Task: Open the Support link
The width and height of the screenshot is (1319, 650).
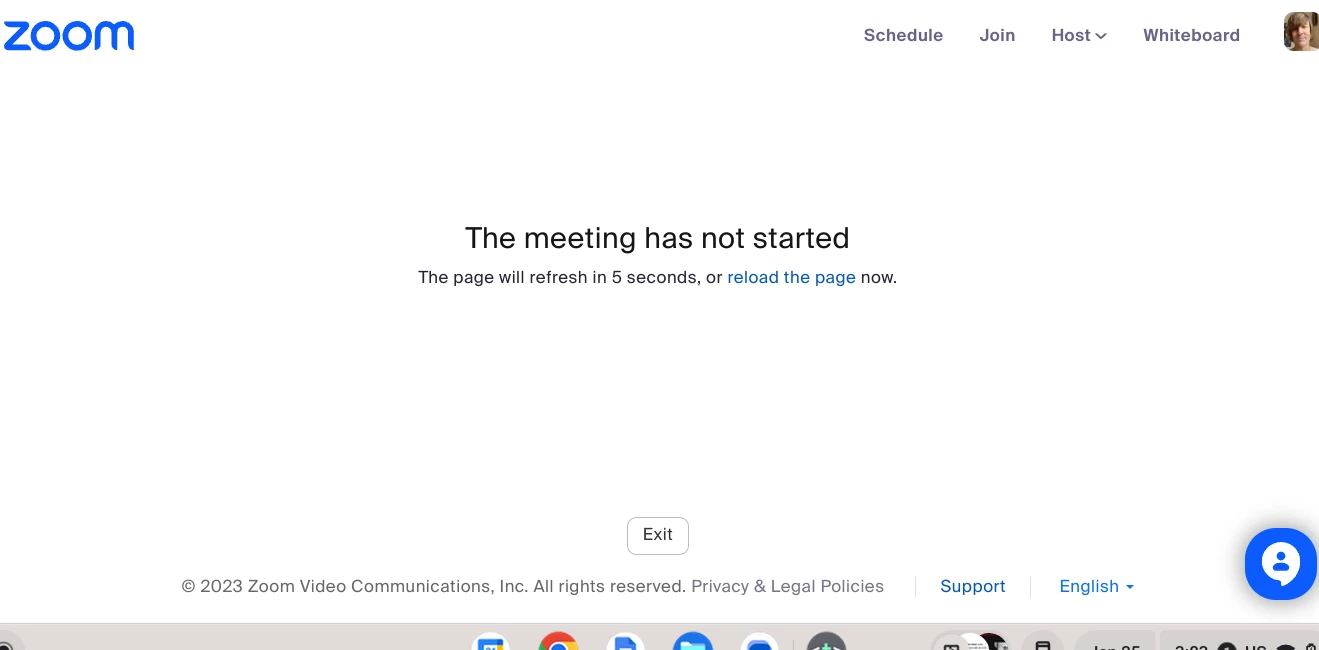Action: click(x=973, y=586)
